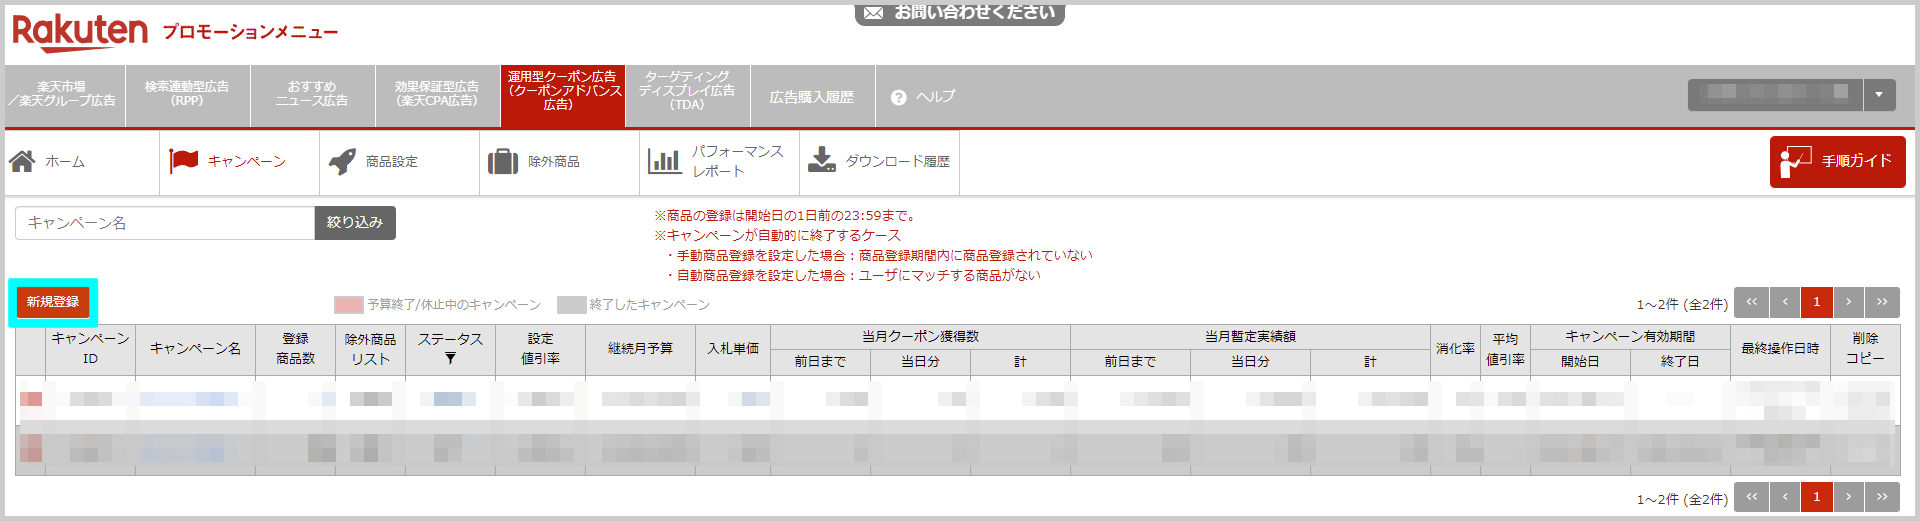1920x521 pixels.
Task: Go to last page in bottom pagination
Action: tap(1882, 497)
